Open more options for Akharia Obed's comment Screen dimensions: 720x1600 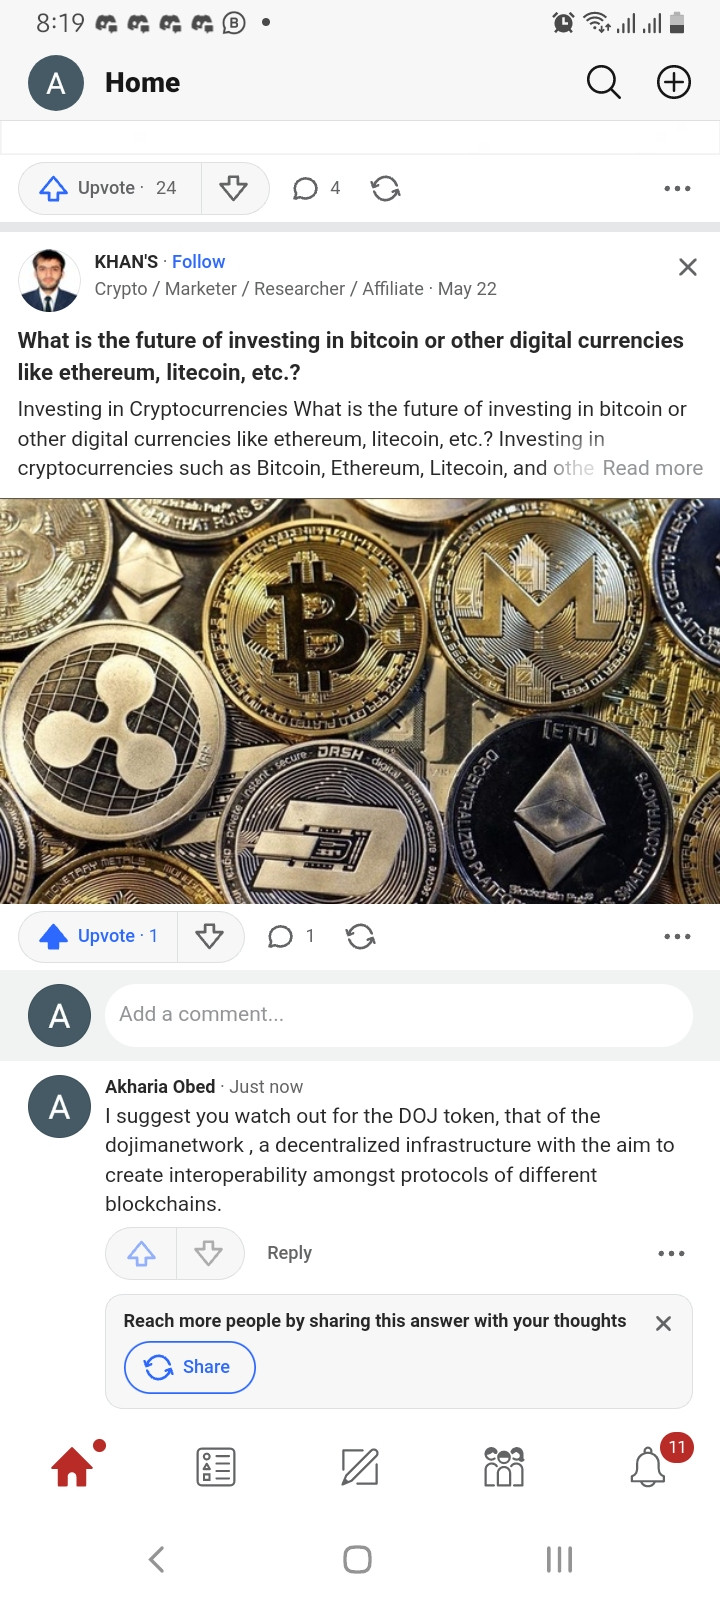coord(671,1253)
